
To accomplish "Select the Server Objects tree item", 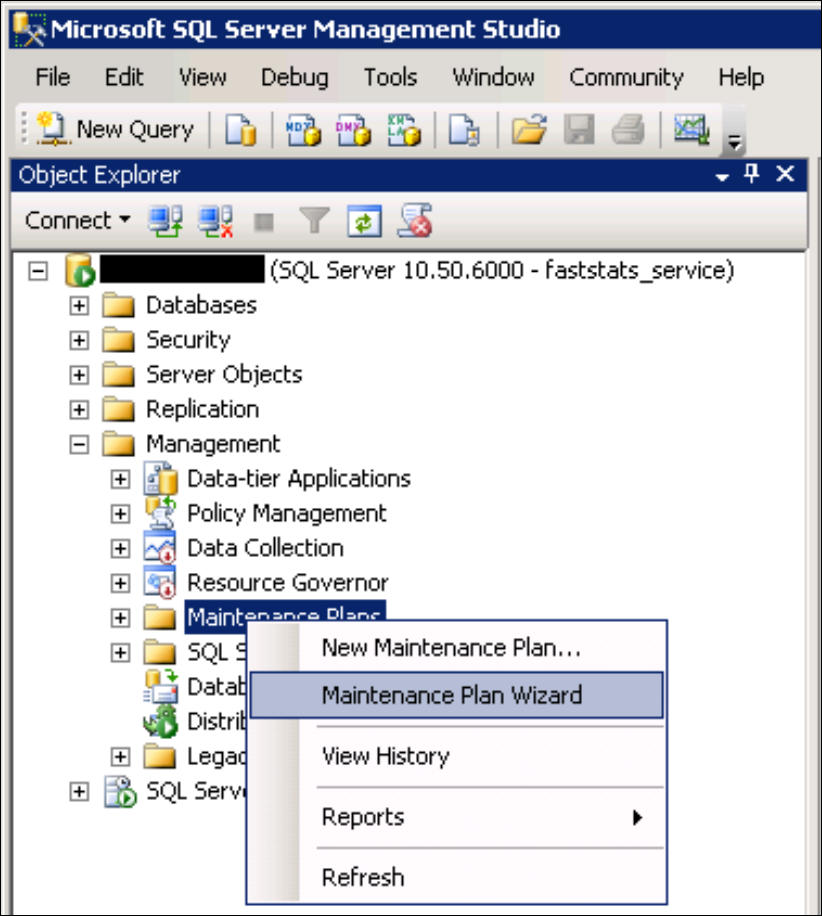I will pyautogui.click(x=224, y=374).
